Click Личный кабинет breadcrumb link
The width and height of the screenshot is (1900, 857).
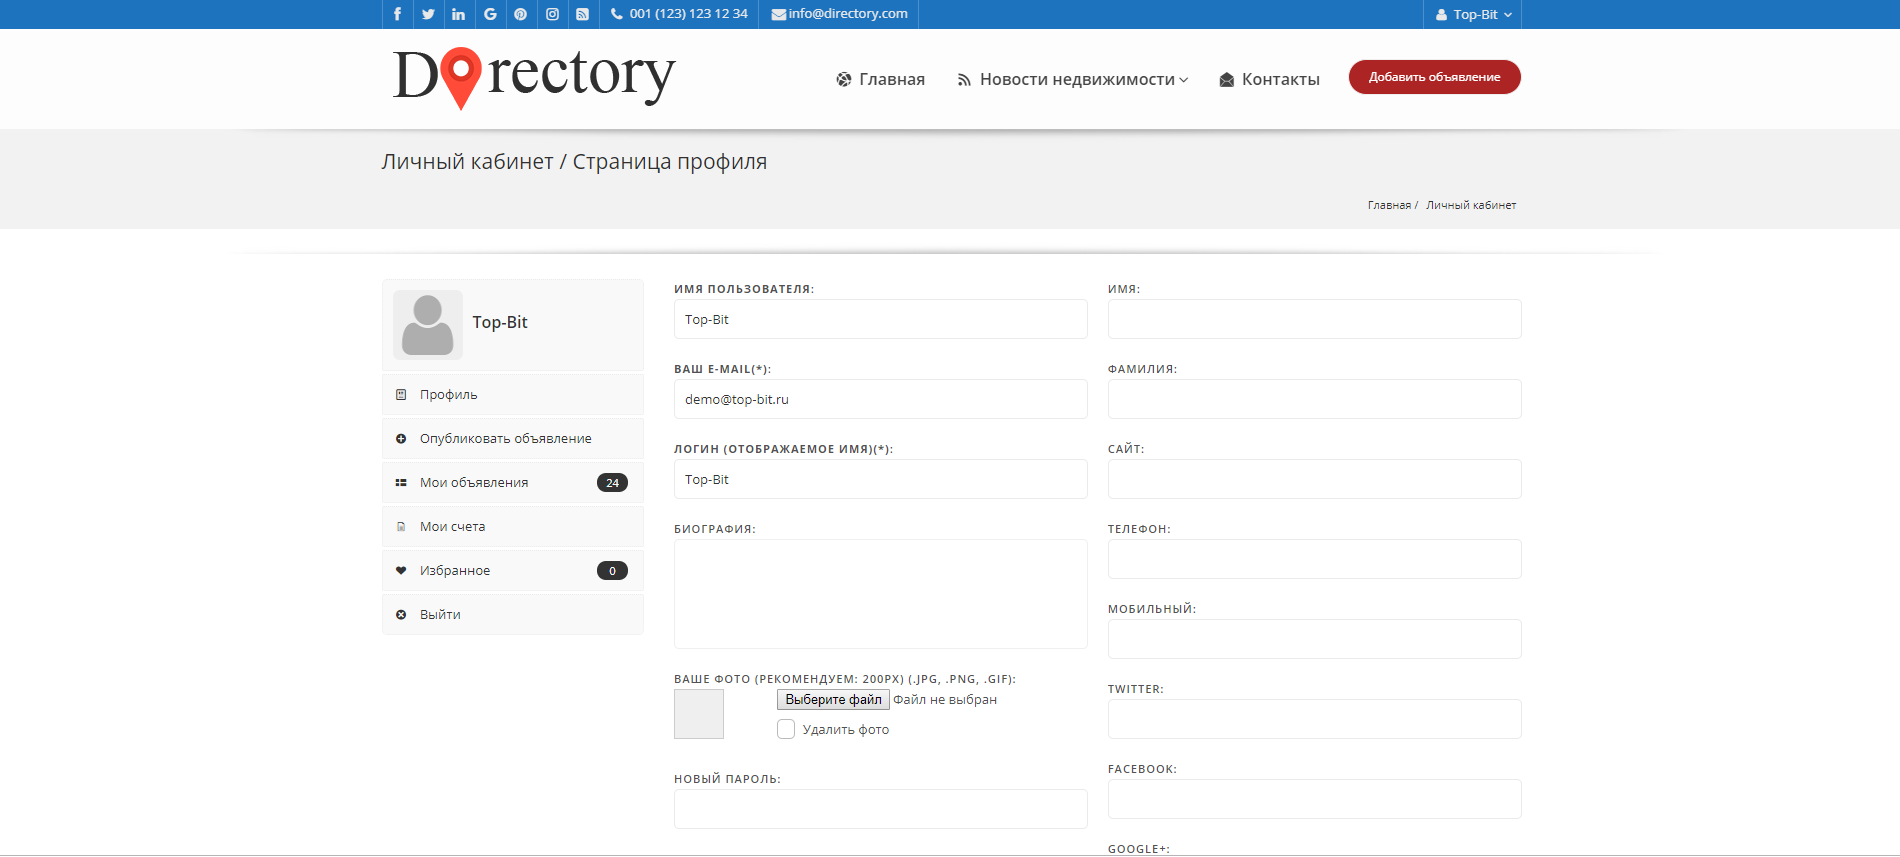click(x=1471, y=205)
